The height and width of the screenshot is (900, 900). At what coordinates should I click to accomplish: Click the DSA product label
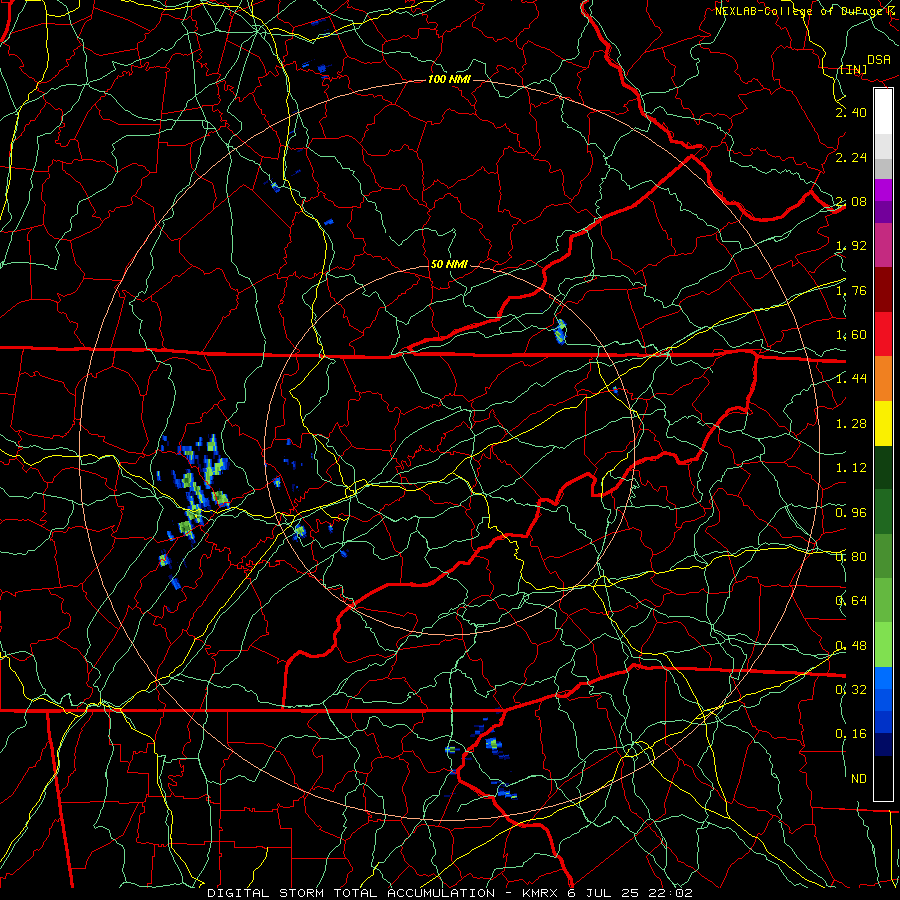879,59
